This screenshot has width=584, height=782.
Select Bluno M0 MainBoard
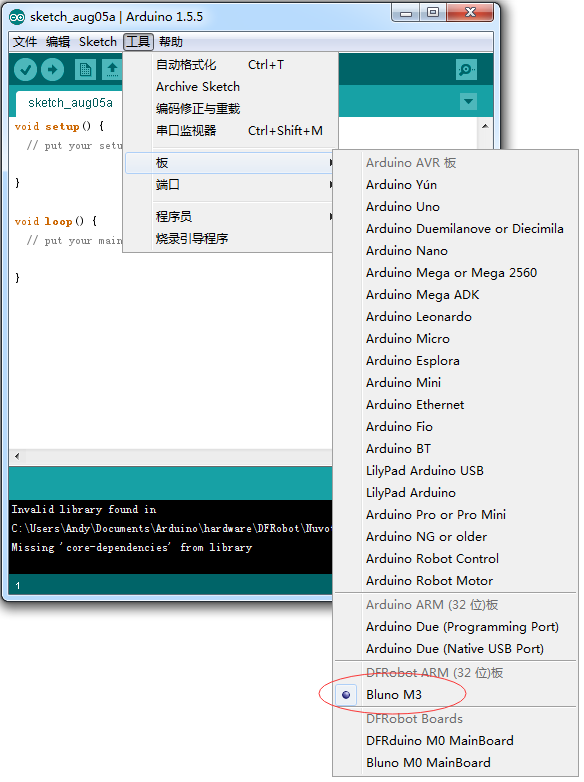tap(456, 763)
